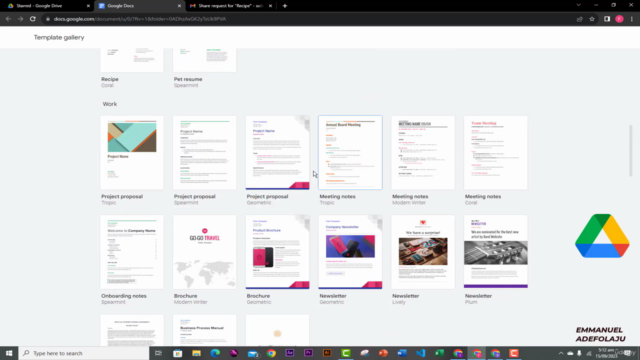Open Meeting notes Modern Writer template
Screen dimensions: 640x360
[x=423, y=153]
